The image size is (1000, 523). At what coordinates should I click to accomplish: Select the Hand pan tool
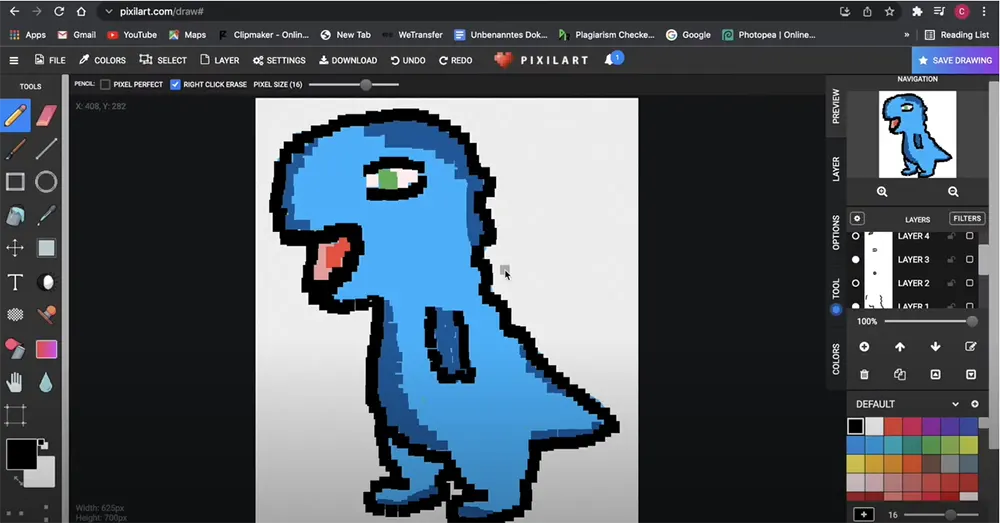pyautogui.click(x=15, y=383)
